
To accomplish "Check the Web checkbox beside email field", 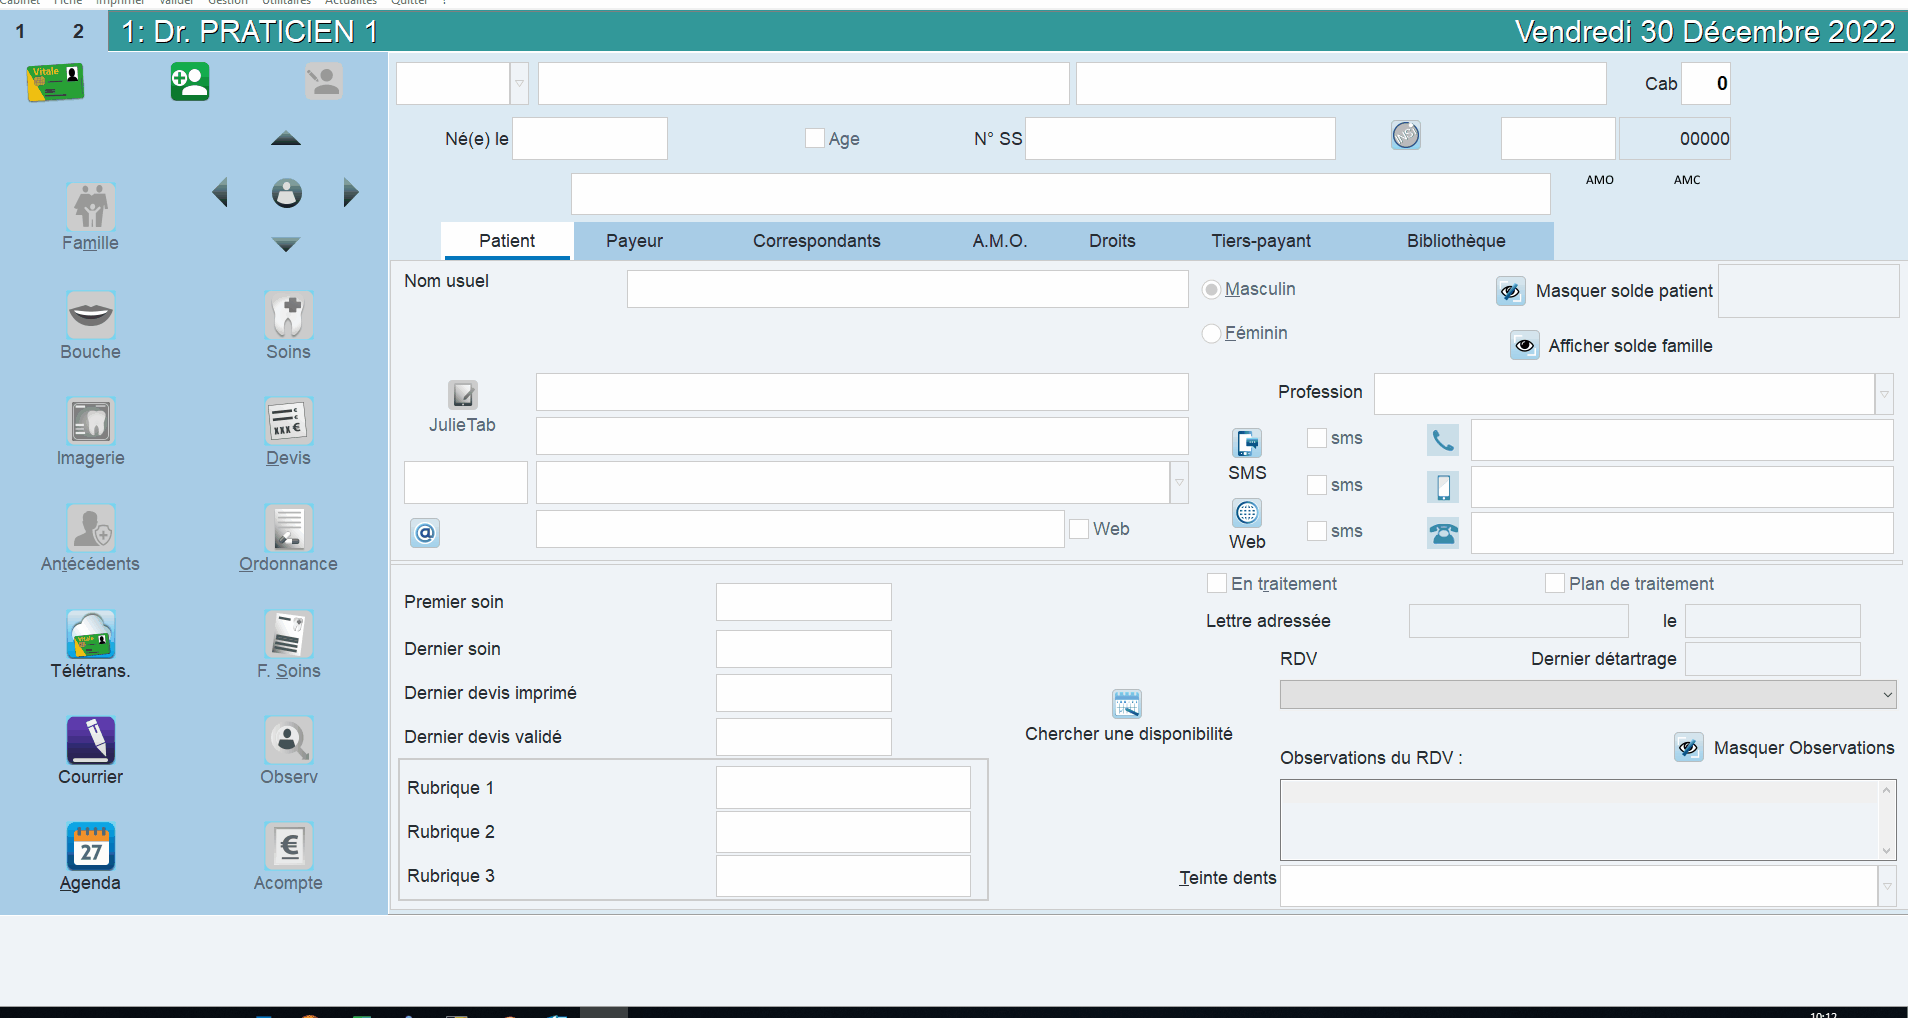I will coord(1079,529).
